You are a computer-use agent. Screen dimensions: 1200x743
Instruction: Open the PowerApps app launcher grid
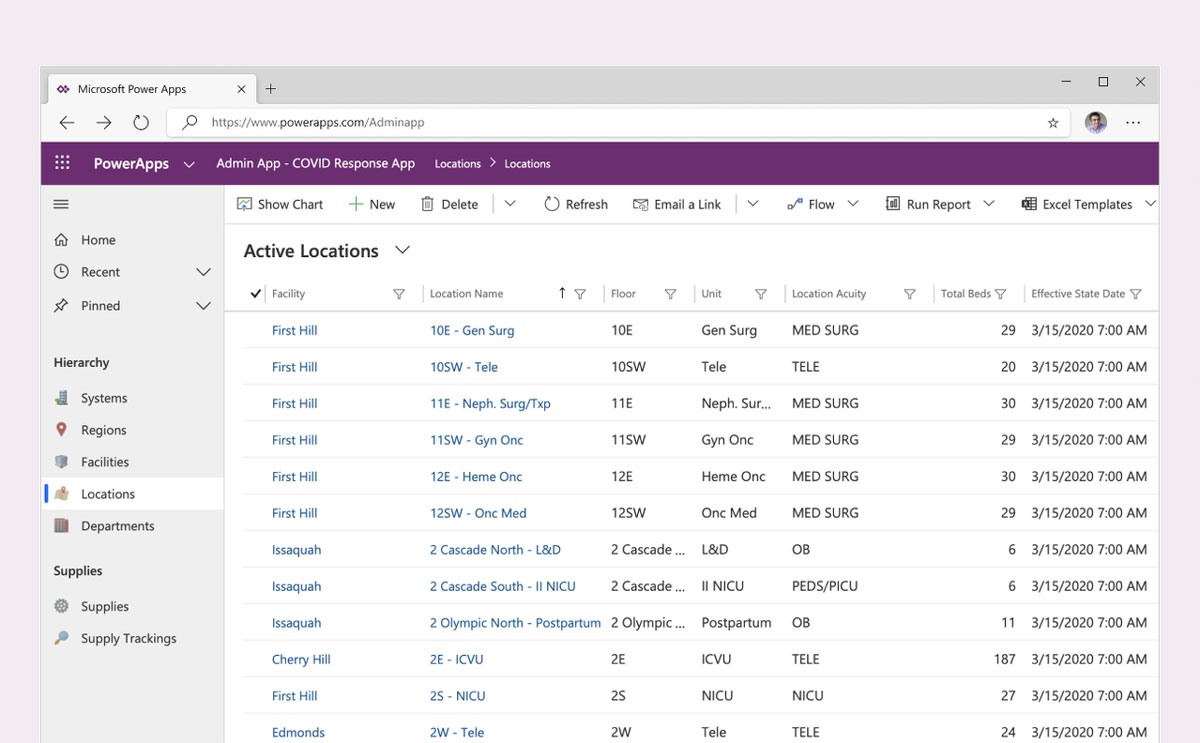pyautogui.click(x=62, y=163)
